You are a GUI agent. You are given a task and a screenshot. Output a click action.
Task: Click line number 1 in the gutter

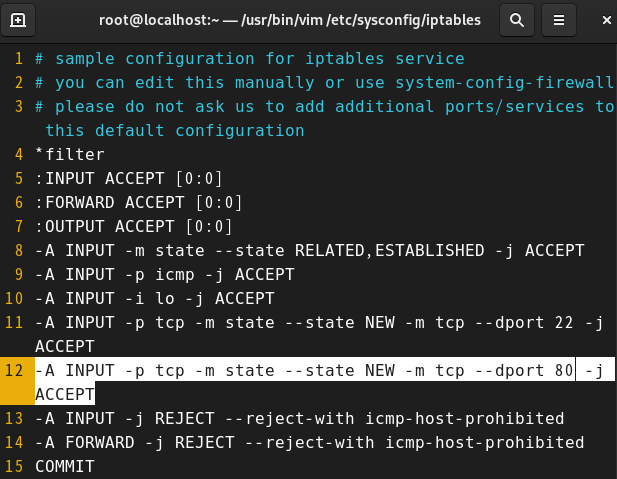(x=19, y=59)
